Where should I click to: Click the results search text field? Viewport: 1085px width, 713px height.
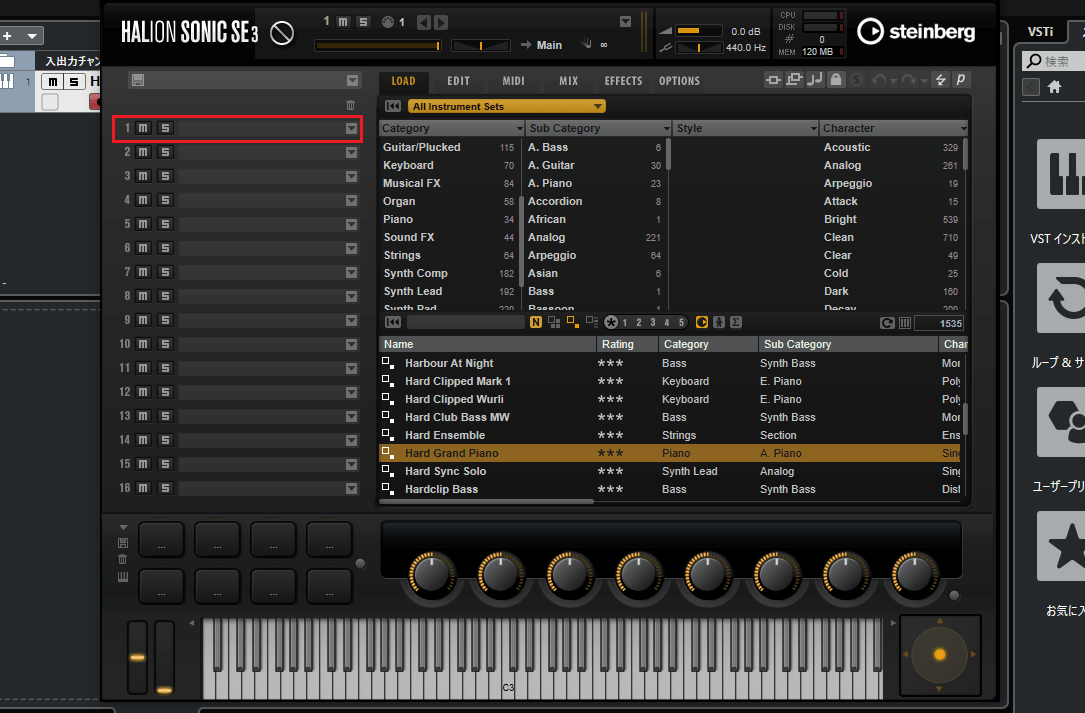click(466, 322)
